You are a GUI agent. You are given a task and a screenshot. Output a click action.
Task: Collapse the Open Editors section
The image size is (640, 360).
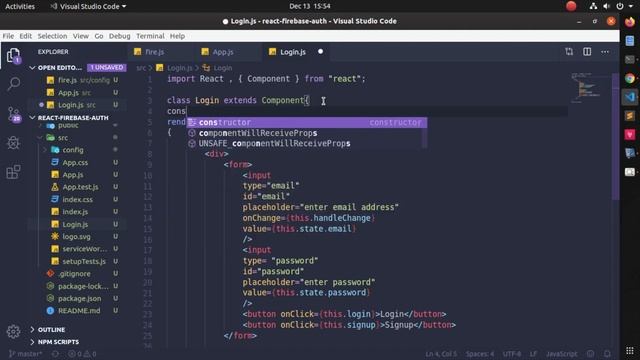(x=32, y=68)
